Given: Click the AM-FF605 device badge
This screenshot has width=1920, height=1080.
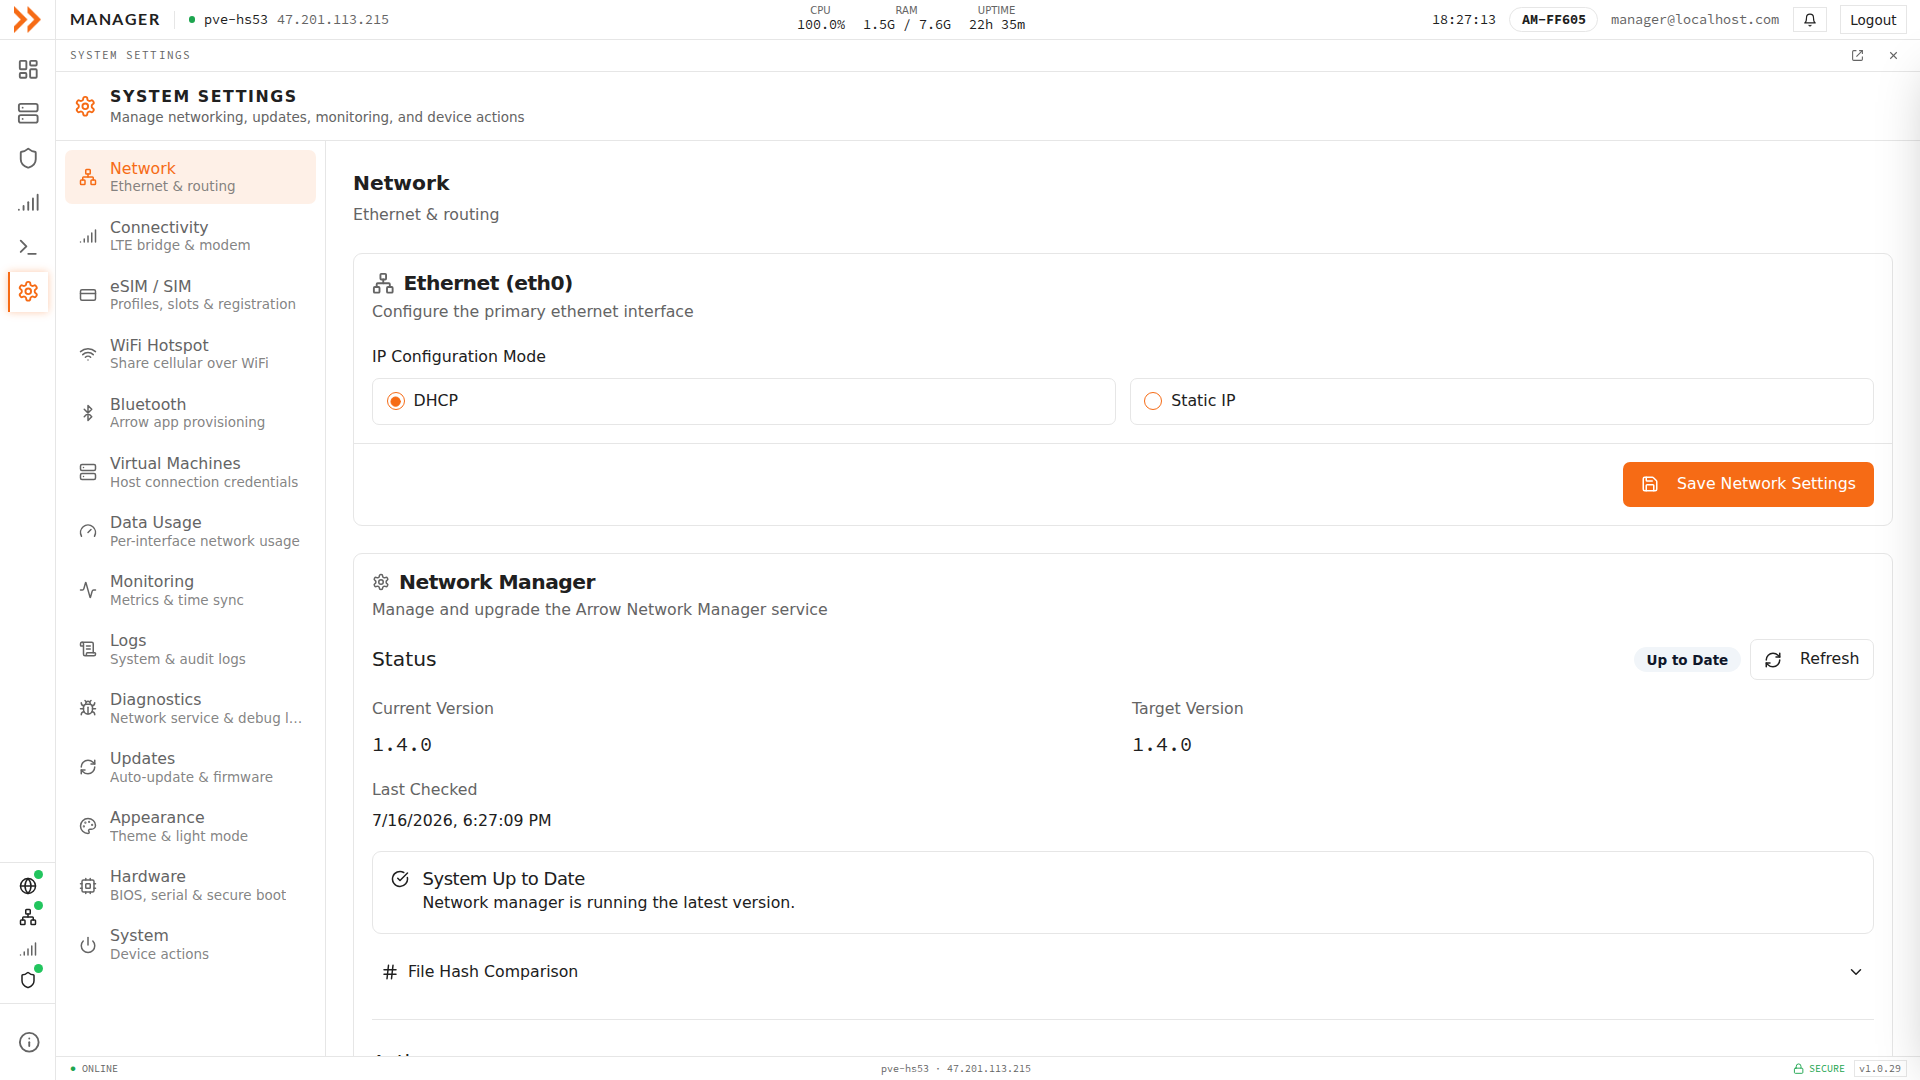Looking at the screenshot, I should [1553, 20].
